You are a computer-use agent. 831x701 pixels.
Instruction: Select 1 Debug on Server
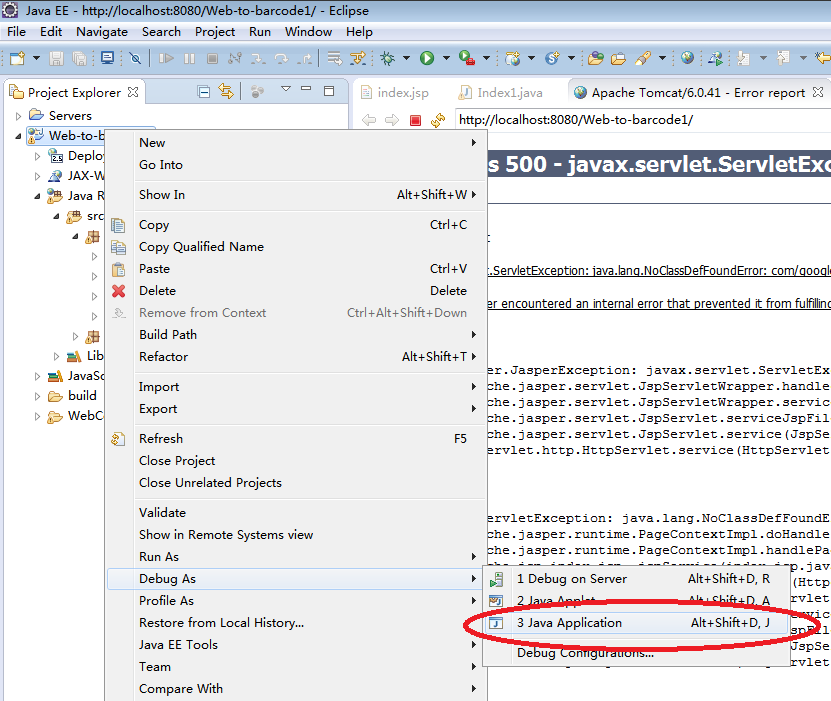tap(636, 579)
